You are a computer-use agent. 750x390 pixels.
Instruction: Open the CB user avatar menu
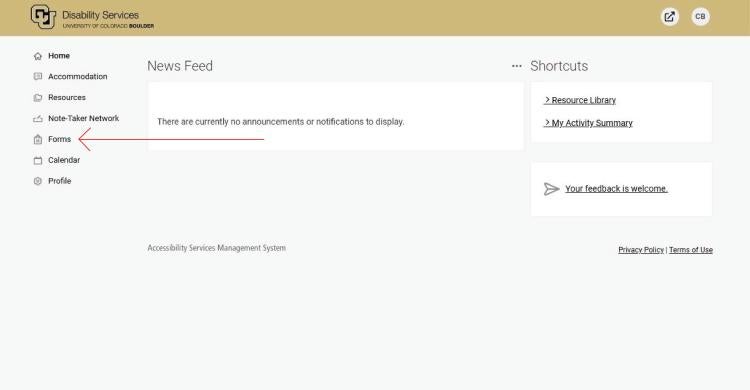click(700, 17)
